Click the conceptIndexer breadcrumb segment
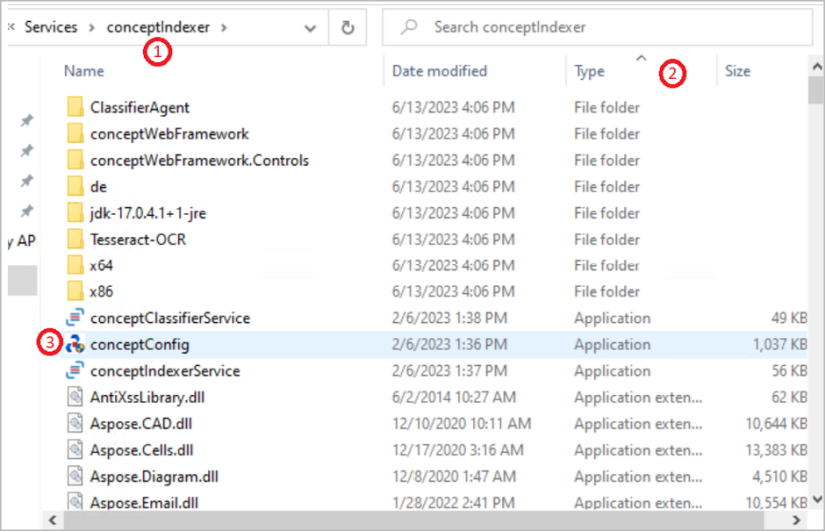 (x=158, y=28)
